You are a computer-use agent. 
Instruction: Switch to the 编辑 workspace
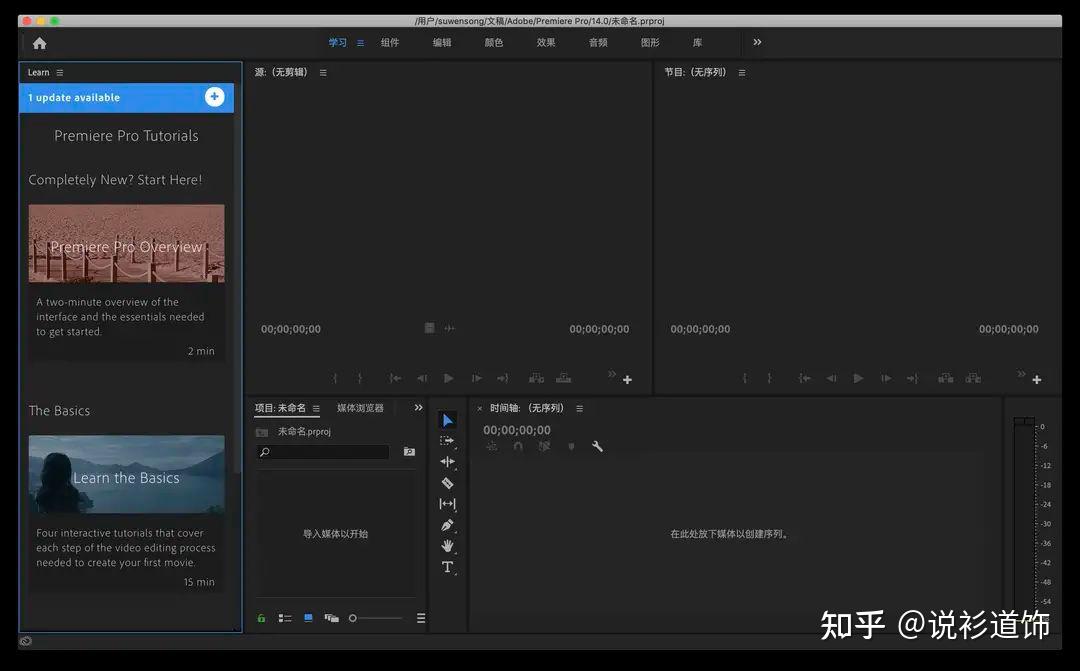[x=442, y=43]
